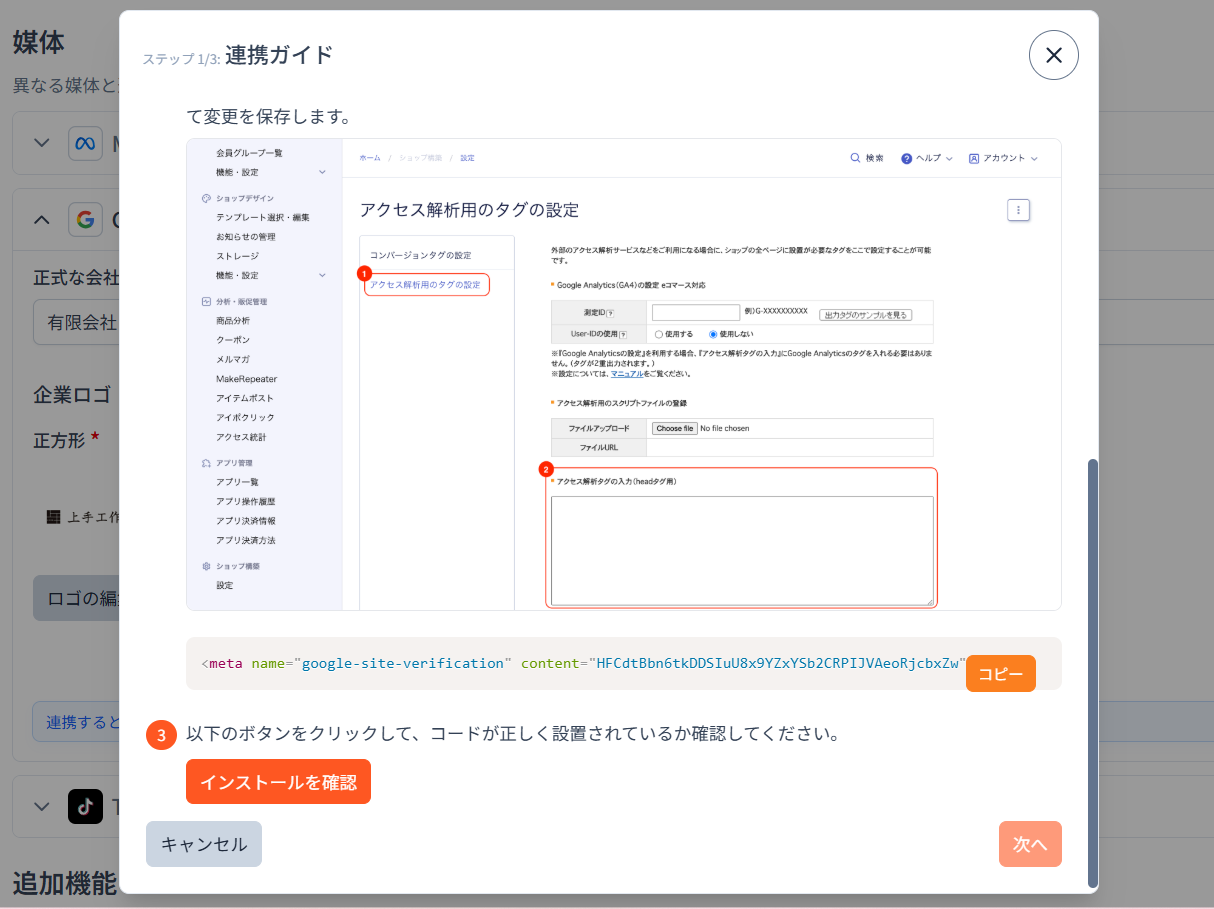1214x909 pixels.
Task: Click the TikTok logo icon
Action: 85,806
